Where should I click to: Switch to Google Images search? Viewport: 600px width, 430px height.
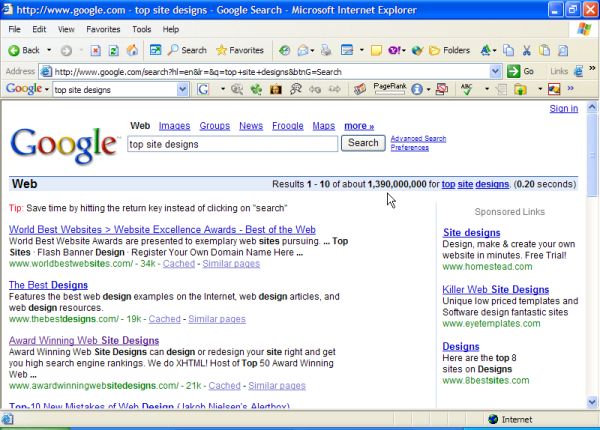[x=174, y=126]
